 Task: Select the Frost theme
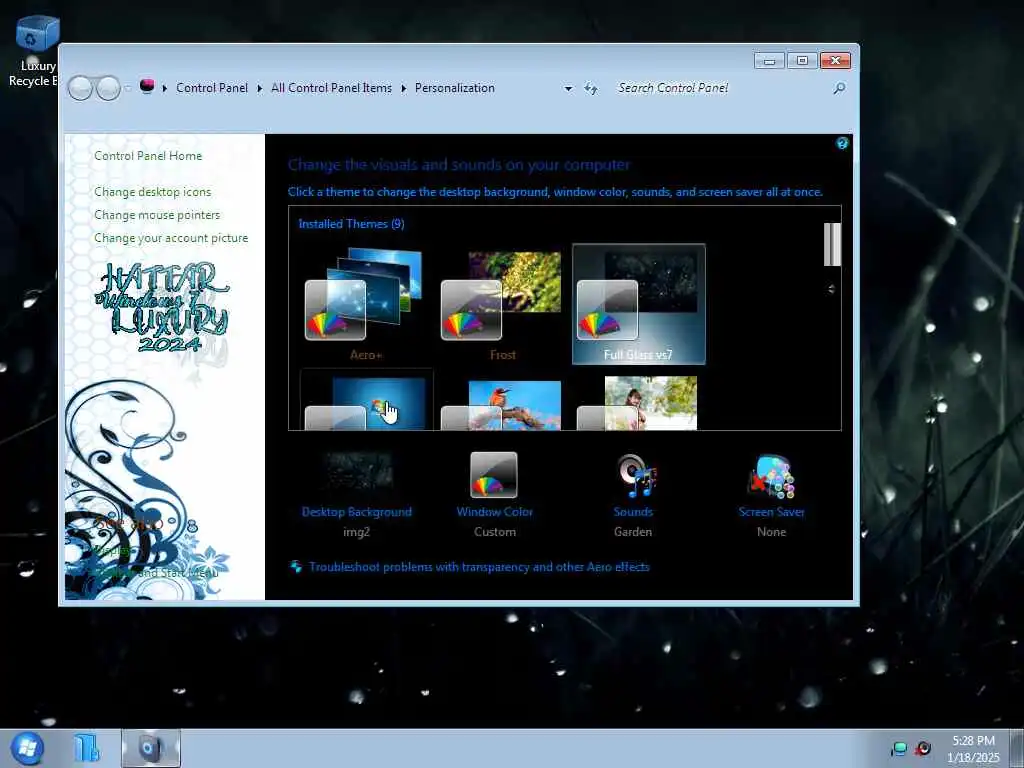coord(502,304)
